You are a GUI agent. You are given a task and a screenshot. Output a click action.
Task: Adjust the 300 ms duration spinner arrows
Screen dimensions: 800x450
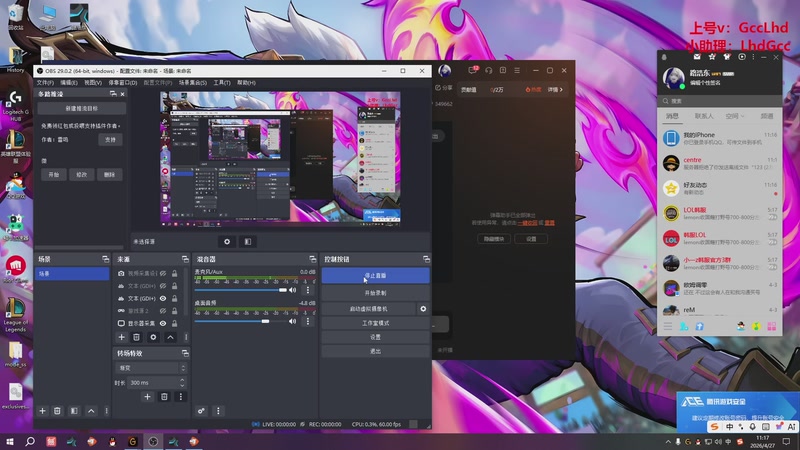pyautogui.click(x=182, y=382)
